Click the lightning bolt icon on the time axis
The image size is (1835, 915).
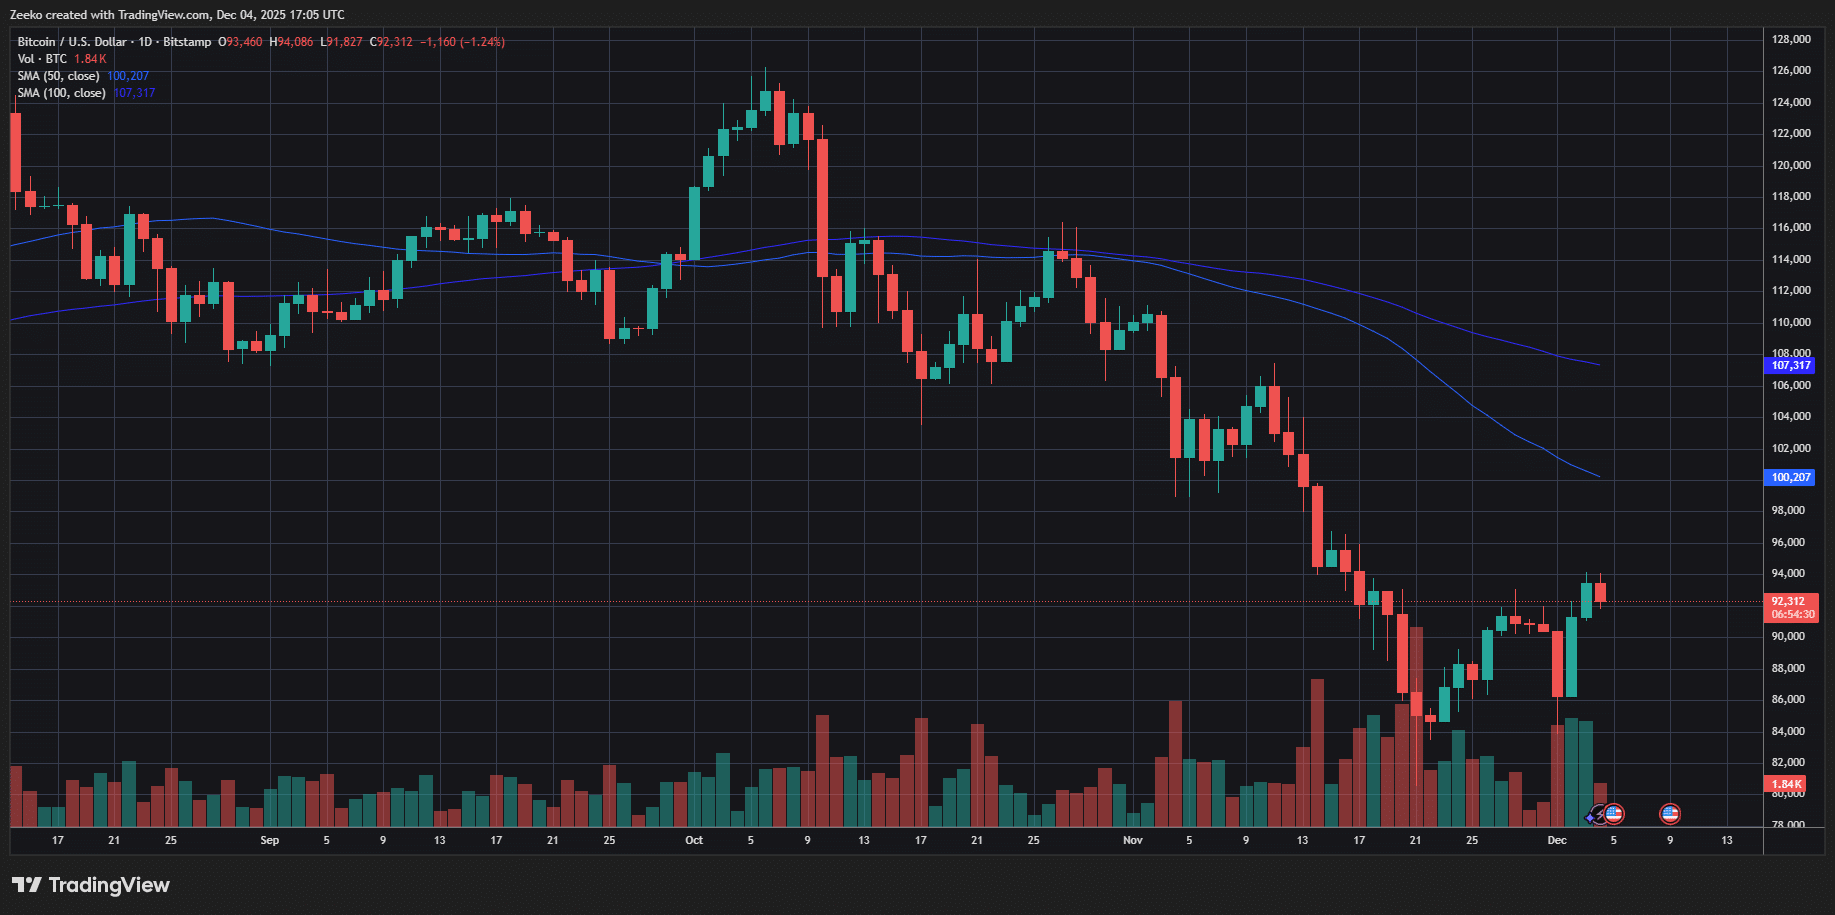point(1599,813)
